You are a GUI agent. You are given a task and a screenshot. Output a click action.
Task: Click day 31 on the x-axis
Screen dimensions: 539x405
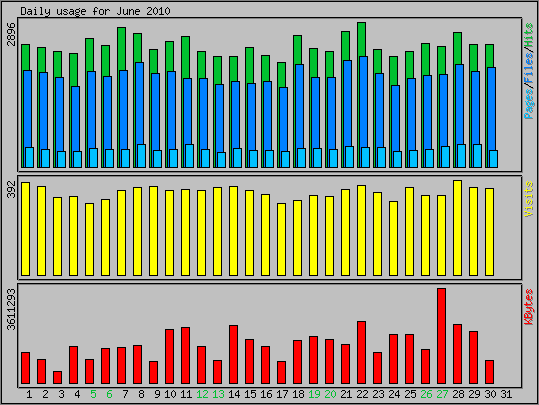tap(506, 394)
